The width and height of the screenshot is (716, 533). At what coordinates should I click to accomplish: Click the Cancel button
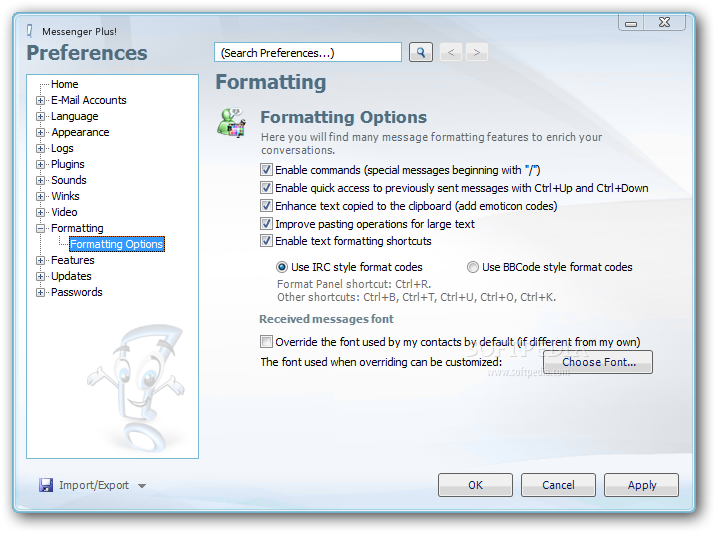click(558, 485)
